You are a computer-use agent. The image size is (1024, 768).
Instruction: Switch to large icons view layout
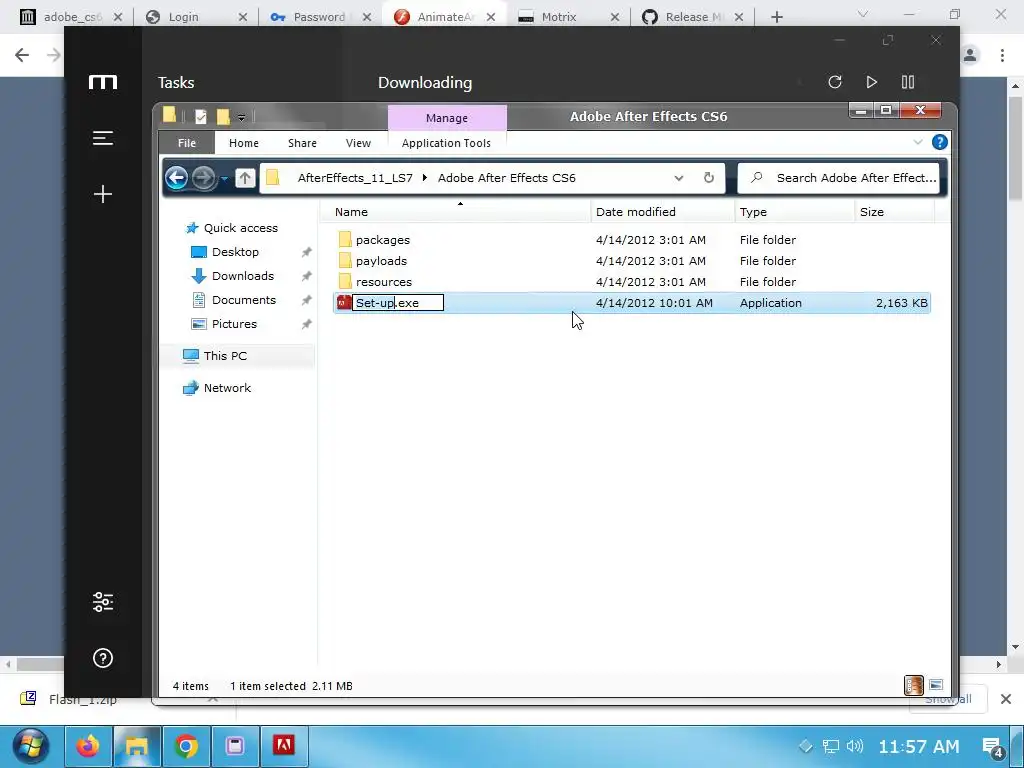[x=936, y=685]
